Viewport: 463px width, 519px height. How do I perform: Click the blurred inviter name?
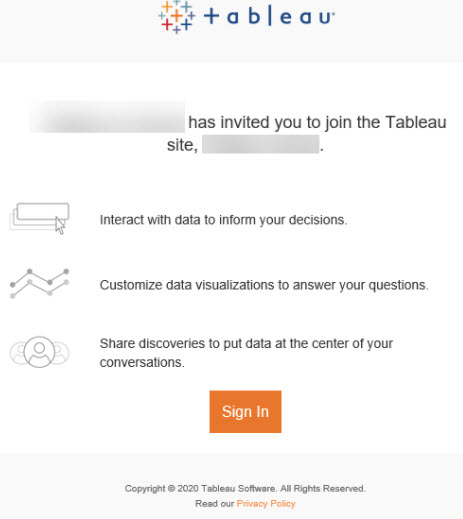107,117
